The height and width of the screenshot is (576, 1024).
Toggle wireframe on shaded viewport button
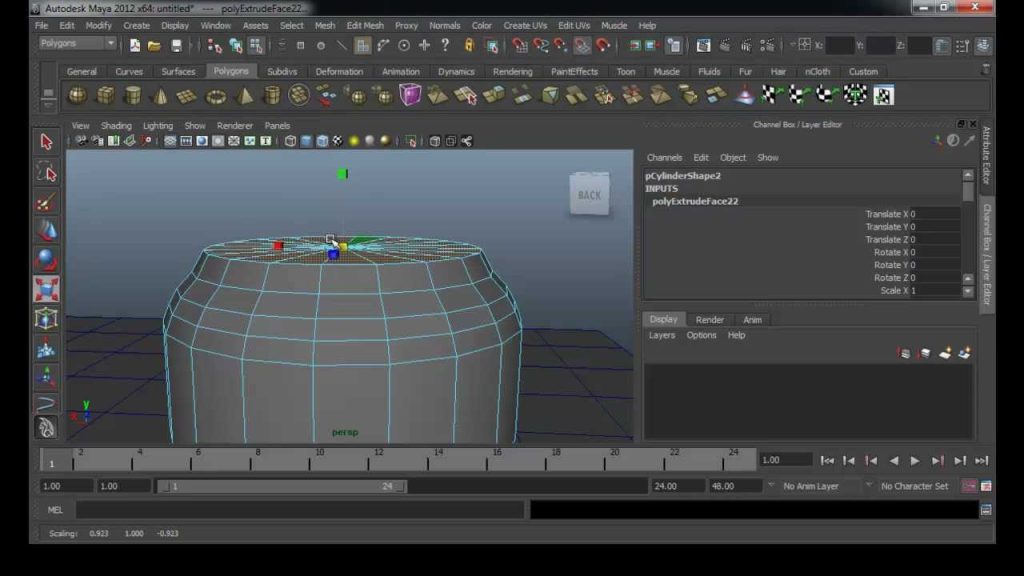point(322,141)
